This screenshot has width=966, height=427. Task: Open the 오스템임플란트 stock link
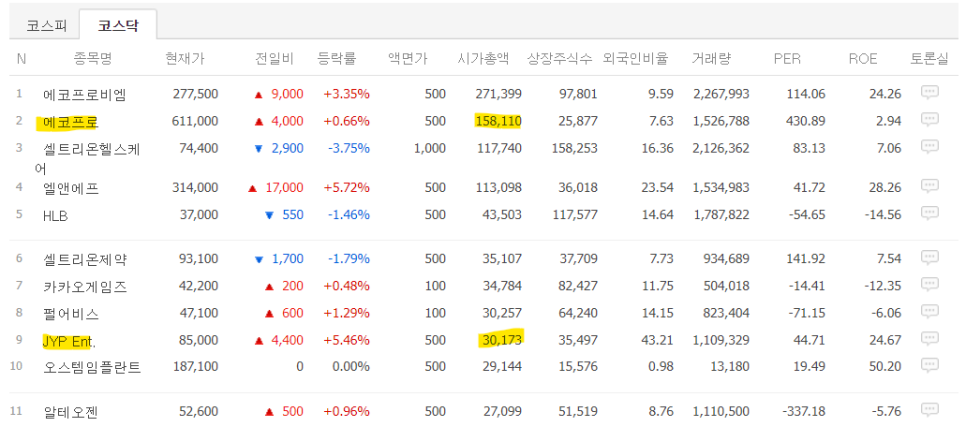92,368
